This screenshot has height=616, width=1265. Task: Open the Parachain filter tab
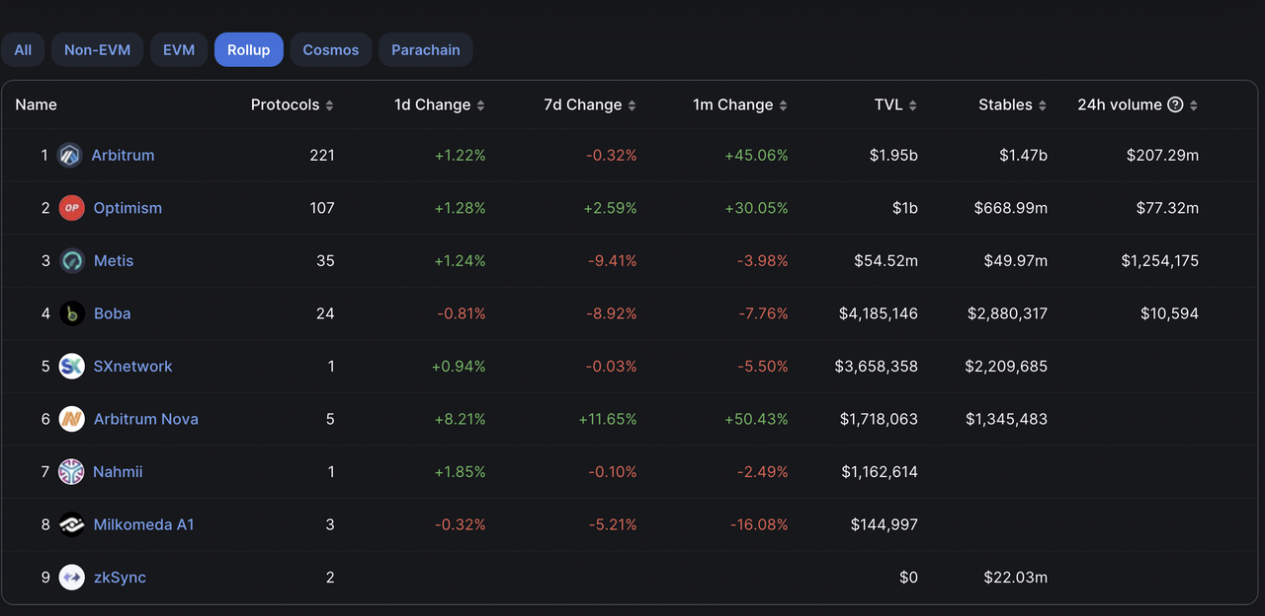(x=426, y=50)
